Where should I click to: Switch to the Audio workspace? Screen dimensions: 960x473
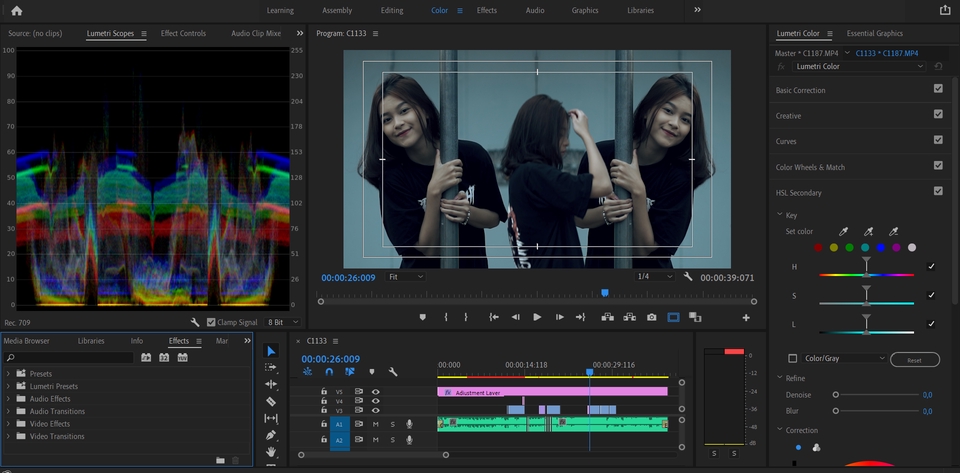click(x=535, y=10)
